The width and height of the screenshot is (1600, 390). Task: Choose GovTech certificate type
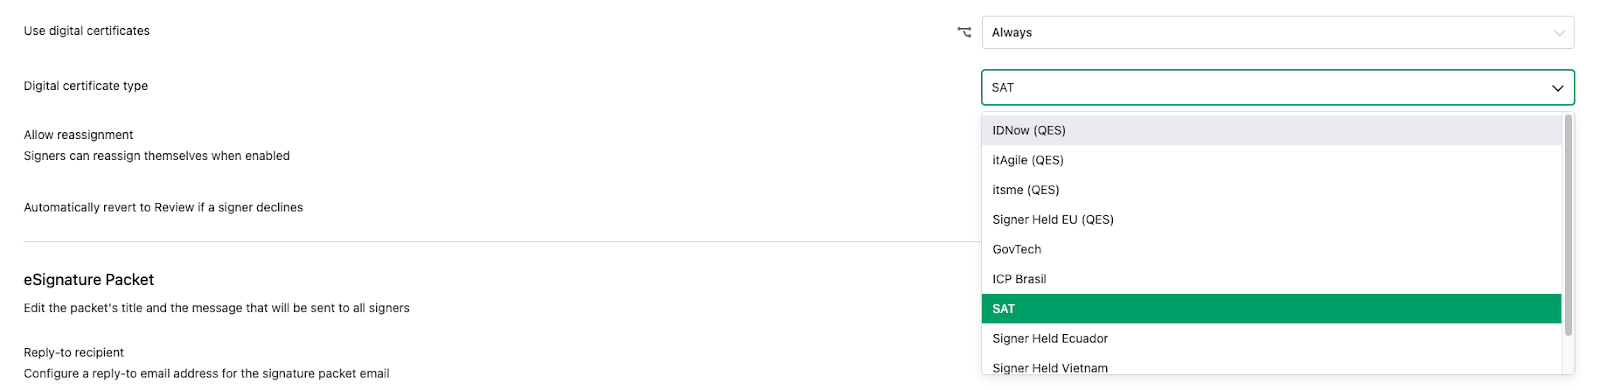pos(1271,249)
